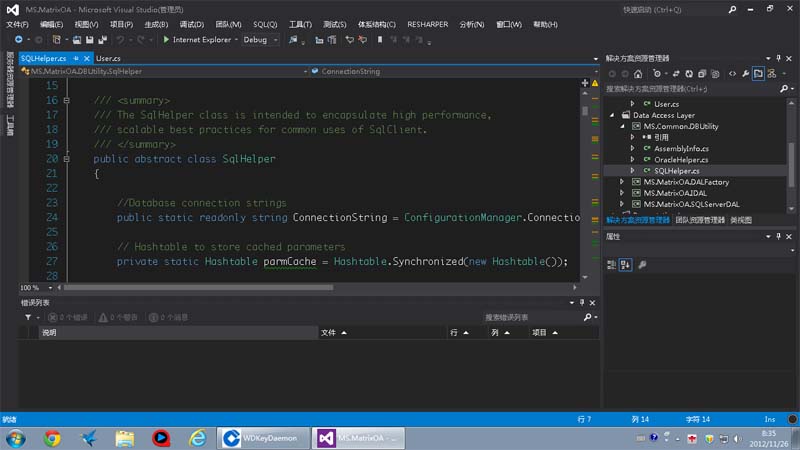Viewport: 800px width, 450px height.
Task: Click the View Code icon in Solution Explorer
Action: pos(733,74)
